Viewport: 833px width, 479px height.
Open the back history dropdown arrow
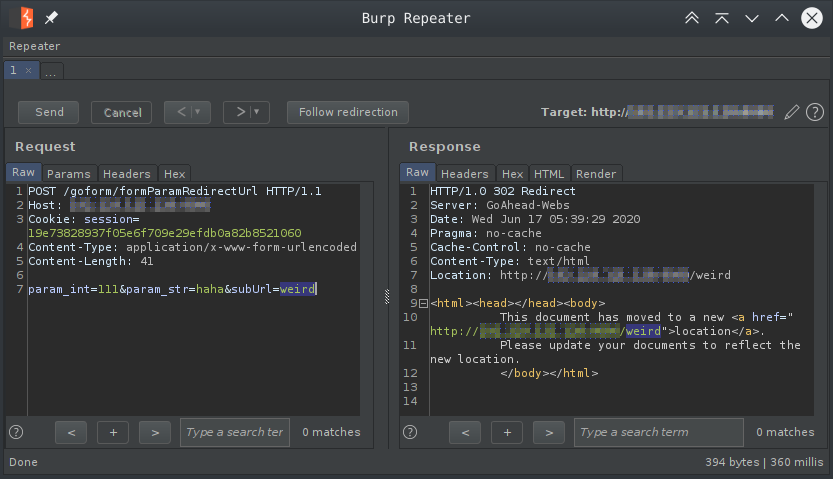click(x=199, y=112)
